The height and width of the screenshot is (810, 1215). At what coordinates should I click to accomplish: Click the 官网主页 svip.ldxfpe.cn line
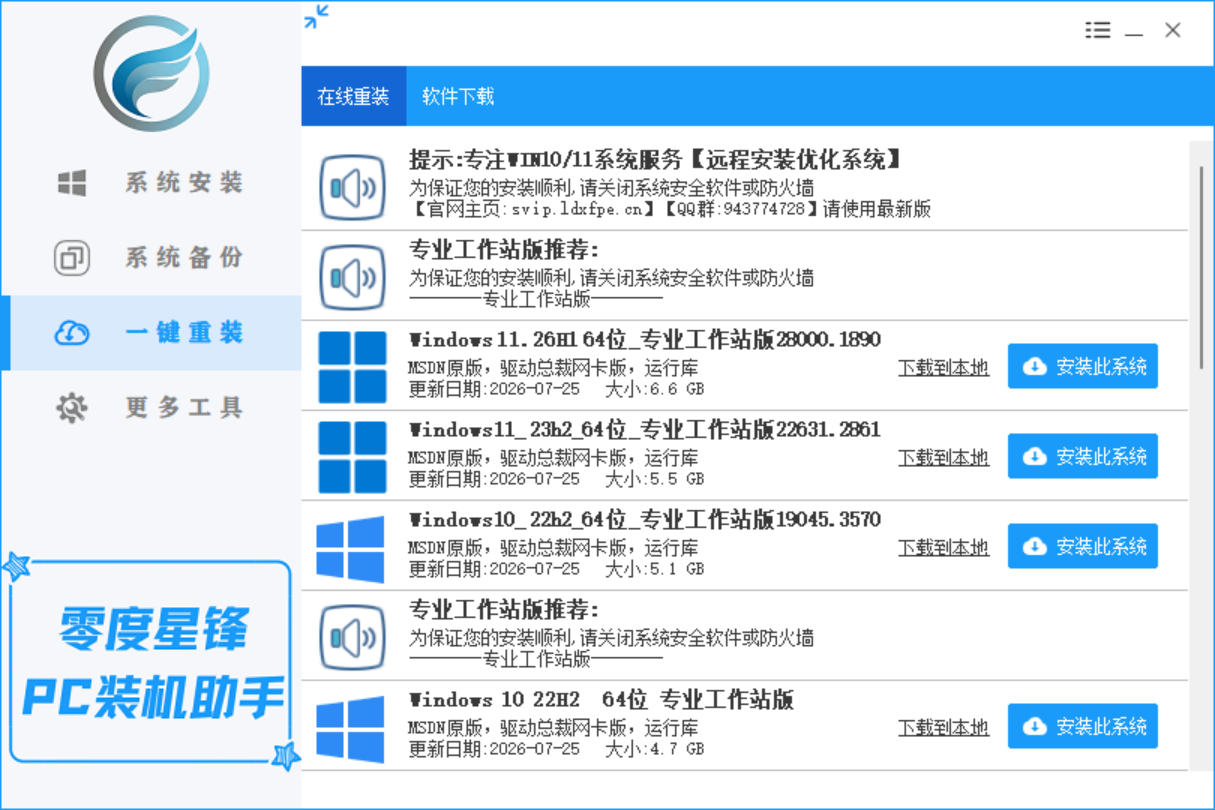[x=670, y=209]
